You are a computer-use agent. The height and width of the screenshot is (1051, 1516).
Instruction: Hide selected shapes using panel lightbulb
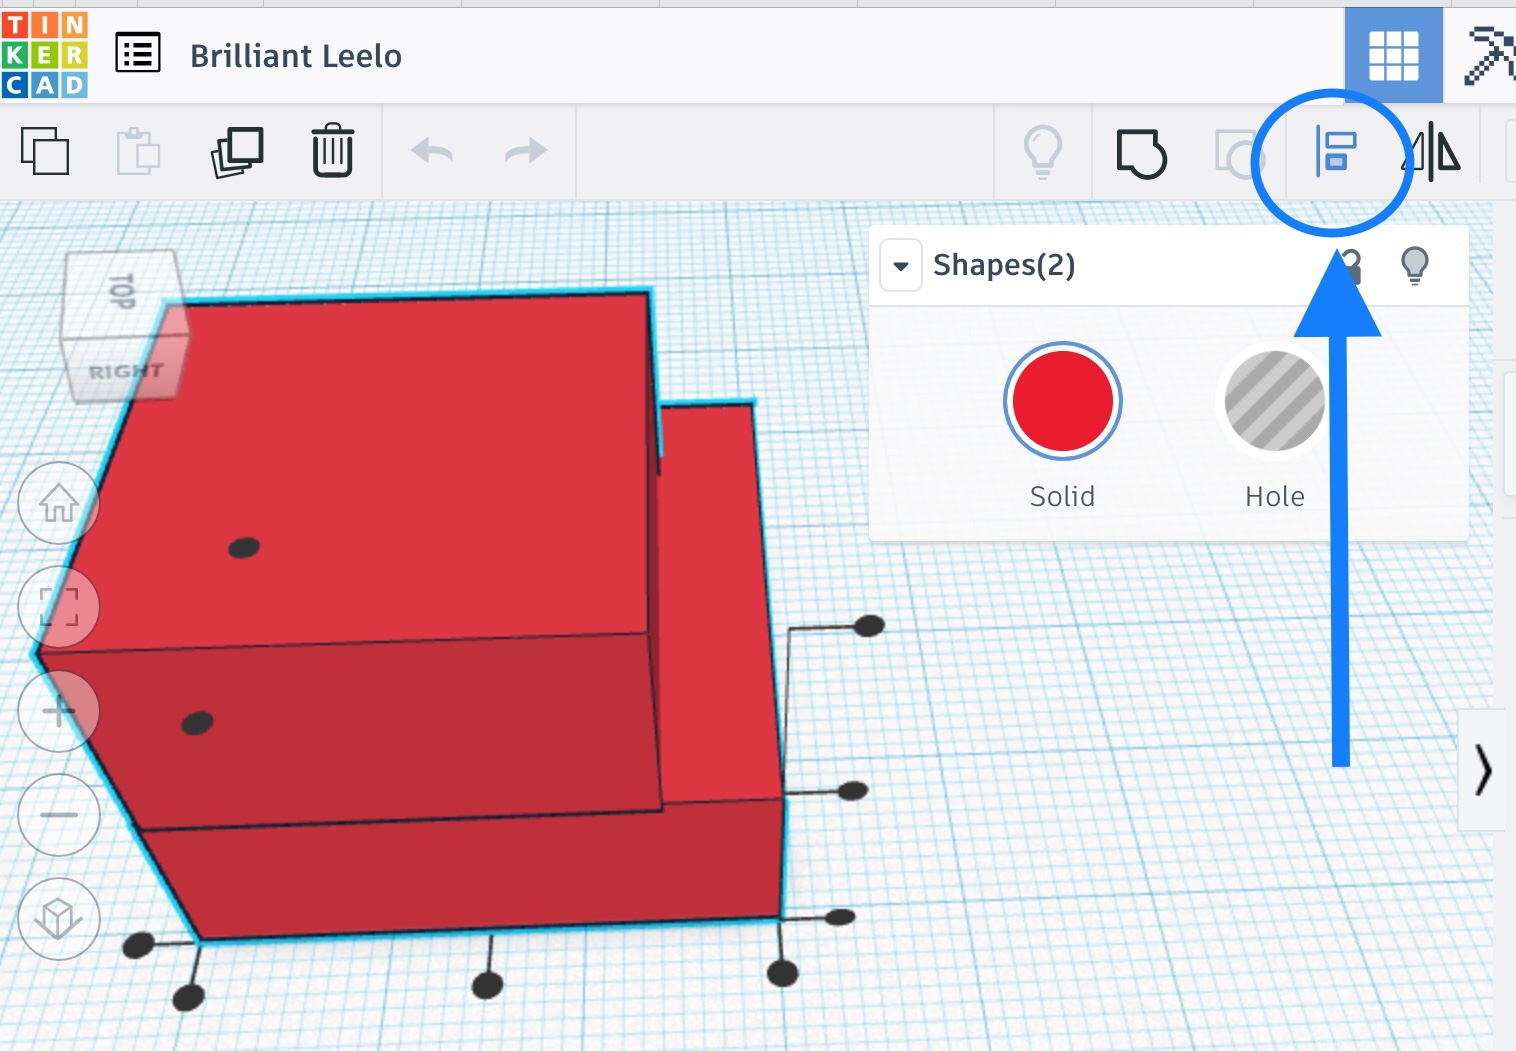click(x=1414, y=265)
